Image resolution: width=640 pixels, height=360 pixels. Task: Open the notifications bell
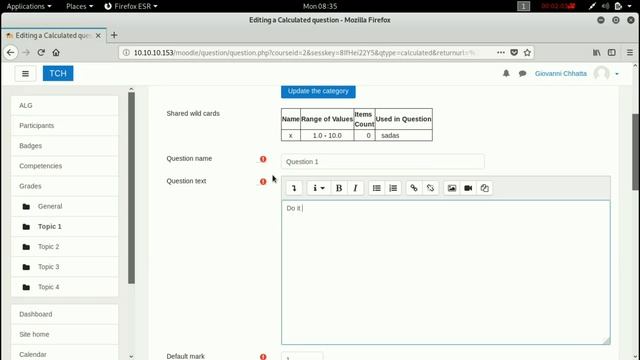tap(506, 73)
